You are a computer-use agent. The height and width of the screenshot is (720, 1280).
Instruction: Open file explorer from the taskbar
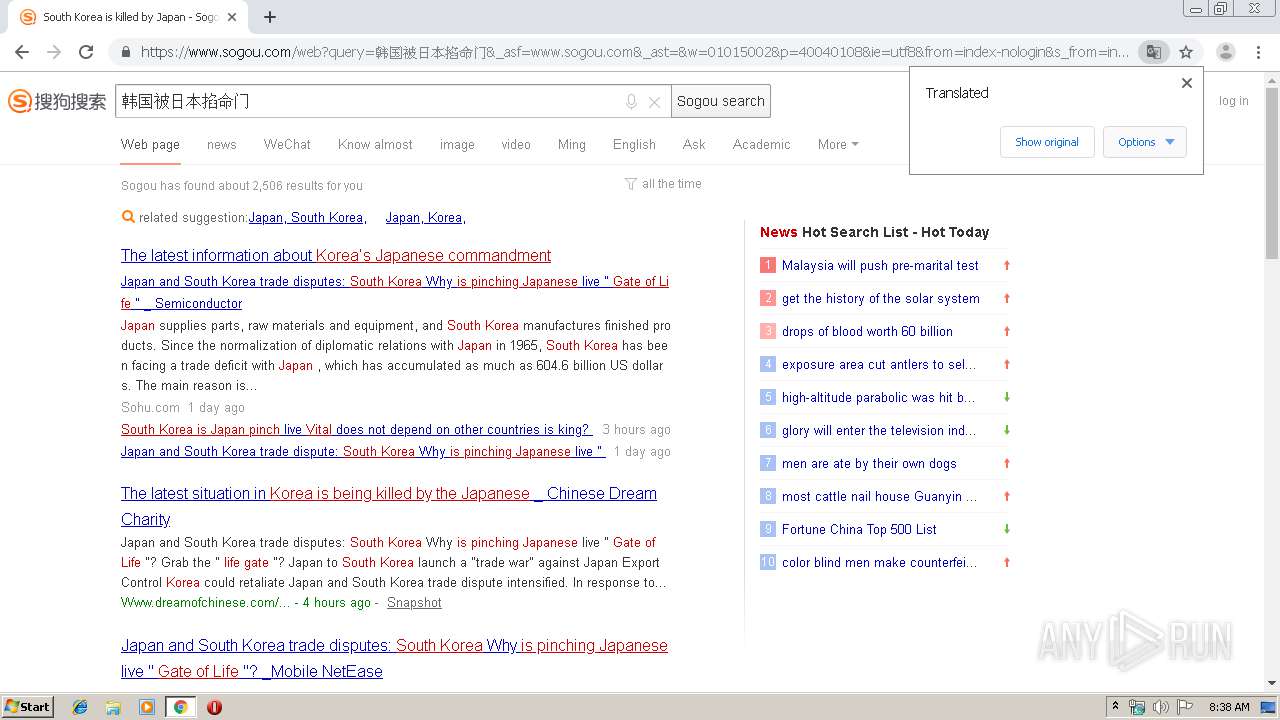113,707
